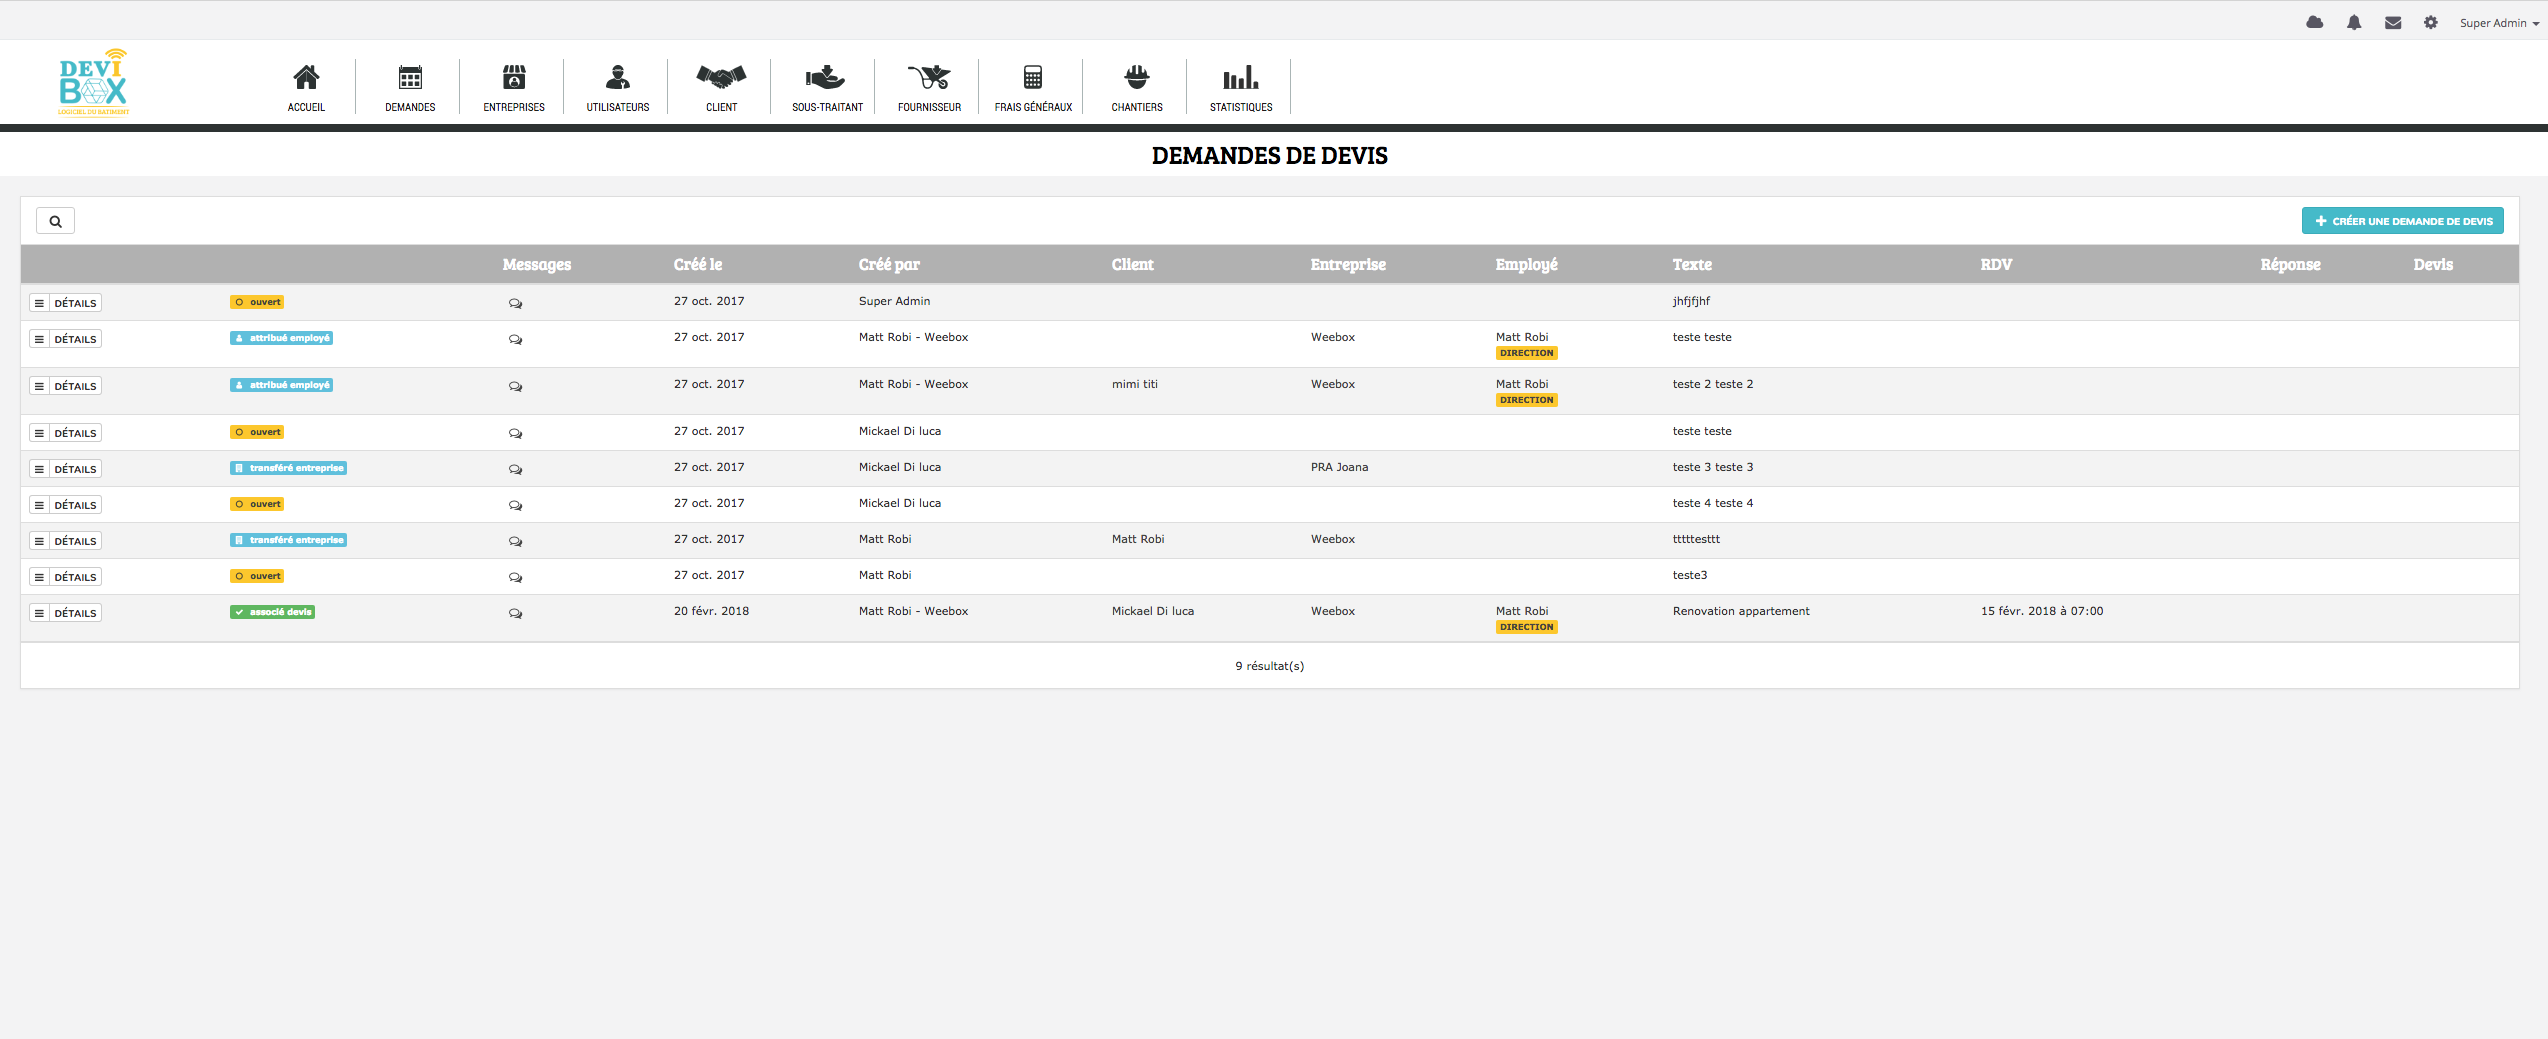Open messages icon for teste3 row
The width and height of the screenshot is (2548, 1039).
point(515,577)
